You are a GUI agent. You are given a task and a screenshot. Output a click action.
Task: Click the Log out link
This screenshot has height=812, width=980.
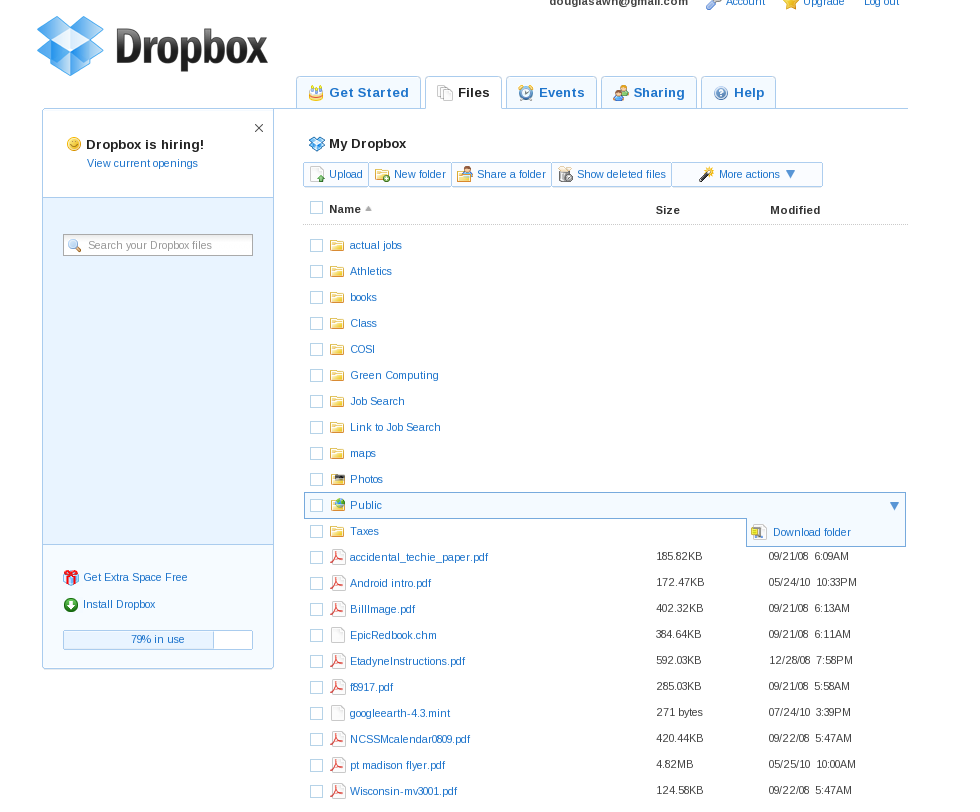click(881, 3)
